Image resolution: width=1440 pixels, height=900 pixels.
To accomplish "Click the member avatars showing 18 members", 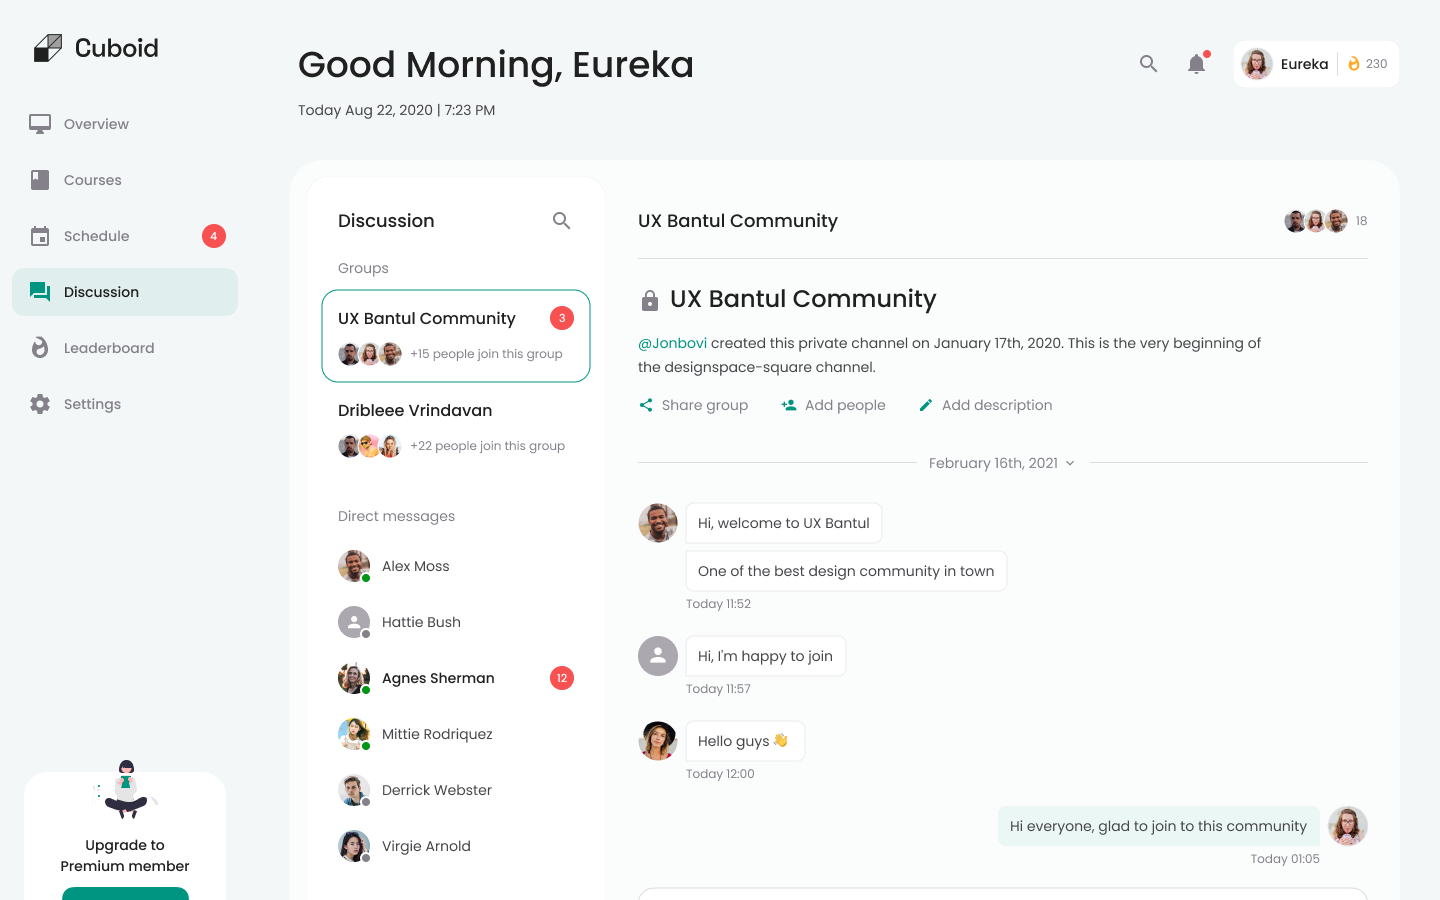I will [1316, 221].
